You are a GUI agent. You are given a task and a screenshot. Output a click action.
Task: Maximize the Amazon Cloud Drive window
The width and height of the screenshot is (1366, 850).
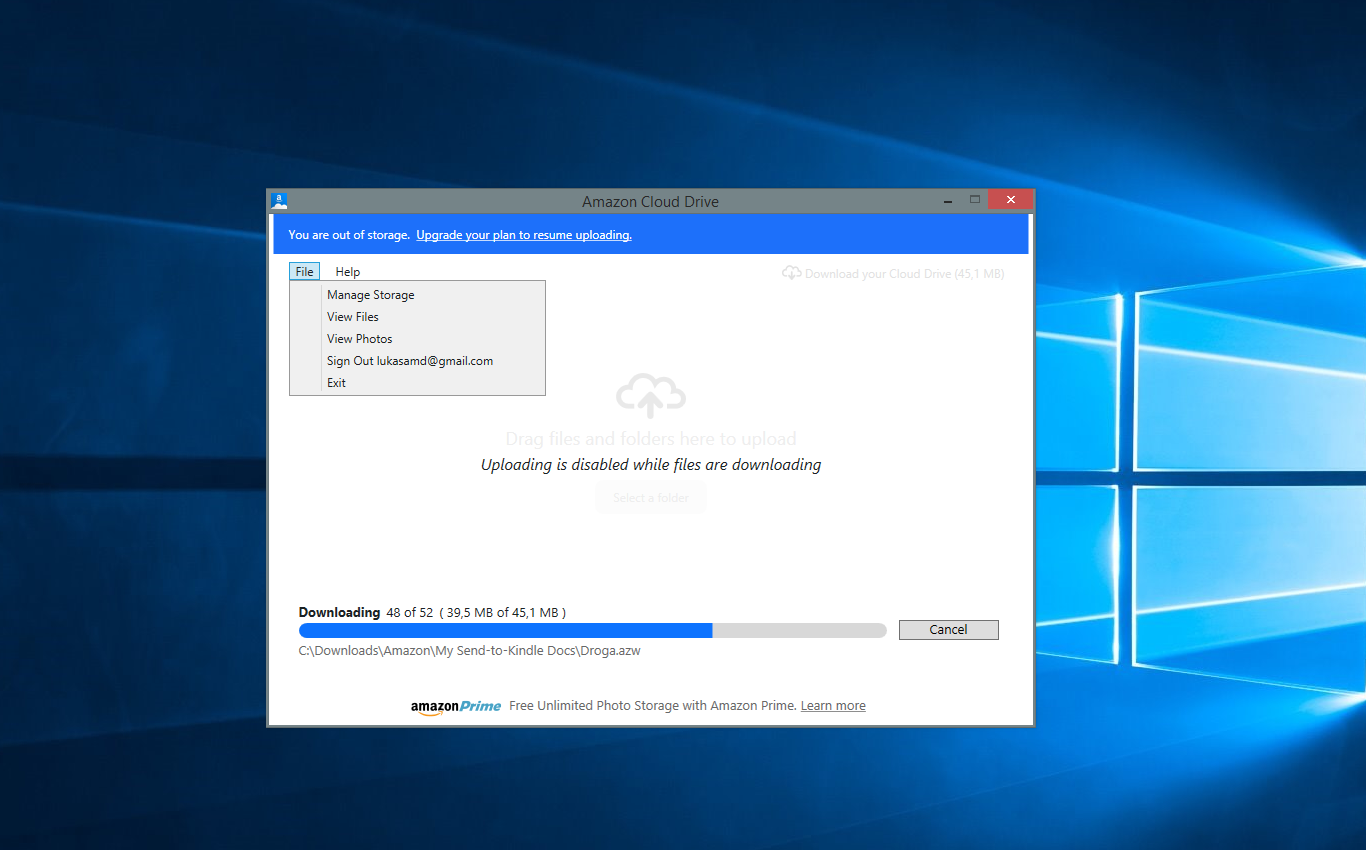pyautogui.click(x=975, y=200)
